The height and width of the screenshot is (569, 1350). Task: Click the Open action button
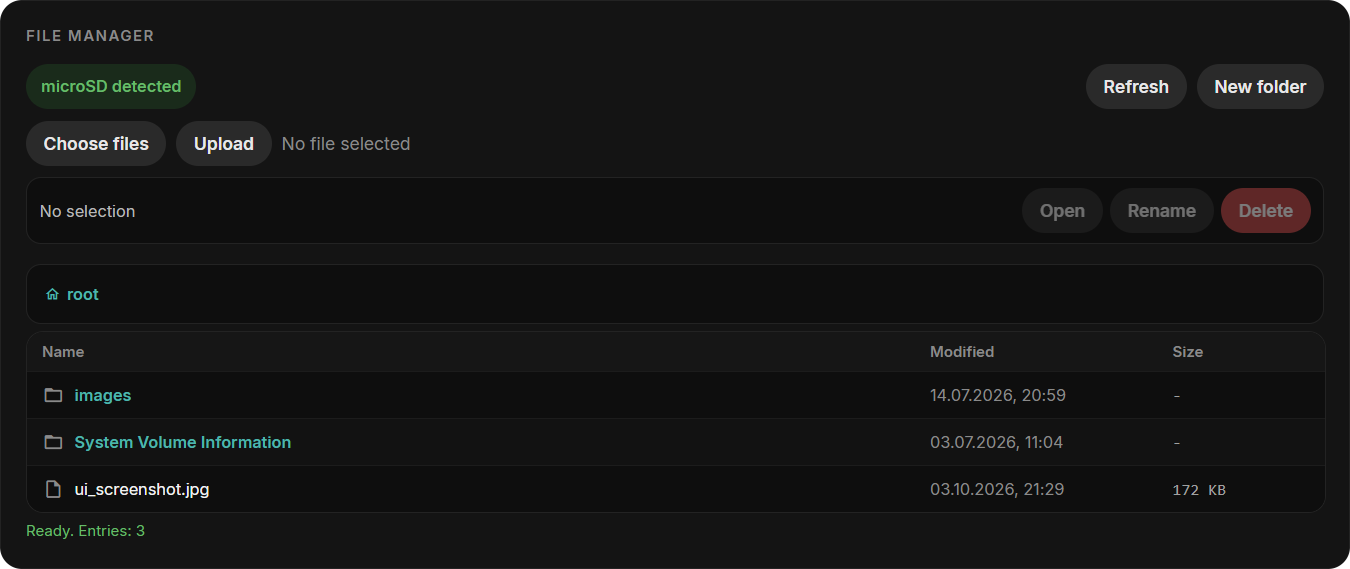(x=1062, y=211)
